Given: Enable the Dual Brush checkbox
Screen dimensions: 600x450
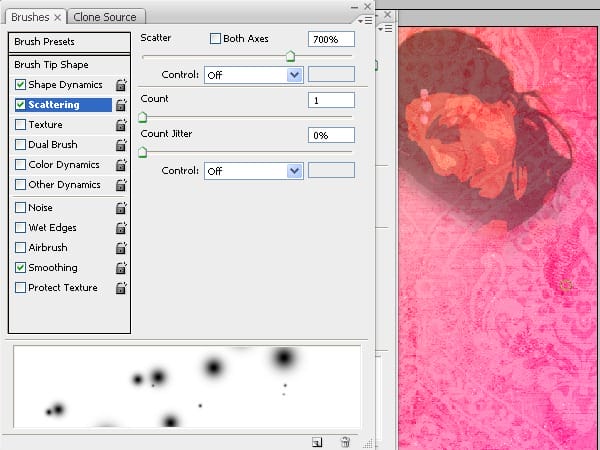Looking at the screenshot, I should tap(20, 145).
